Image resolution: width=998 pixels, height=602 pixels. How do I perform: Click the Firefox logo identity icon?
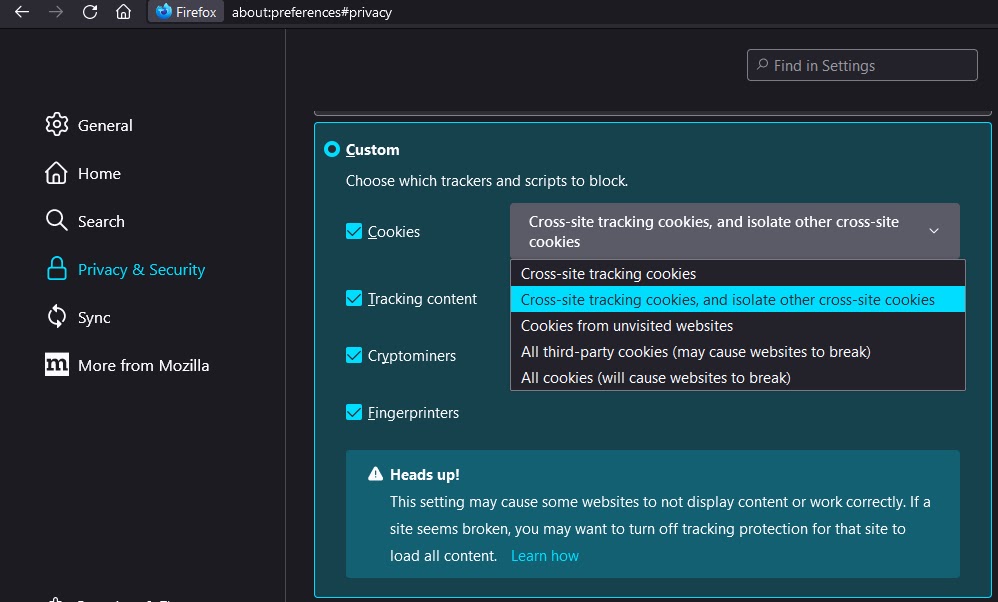[x=164, y=12]
